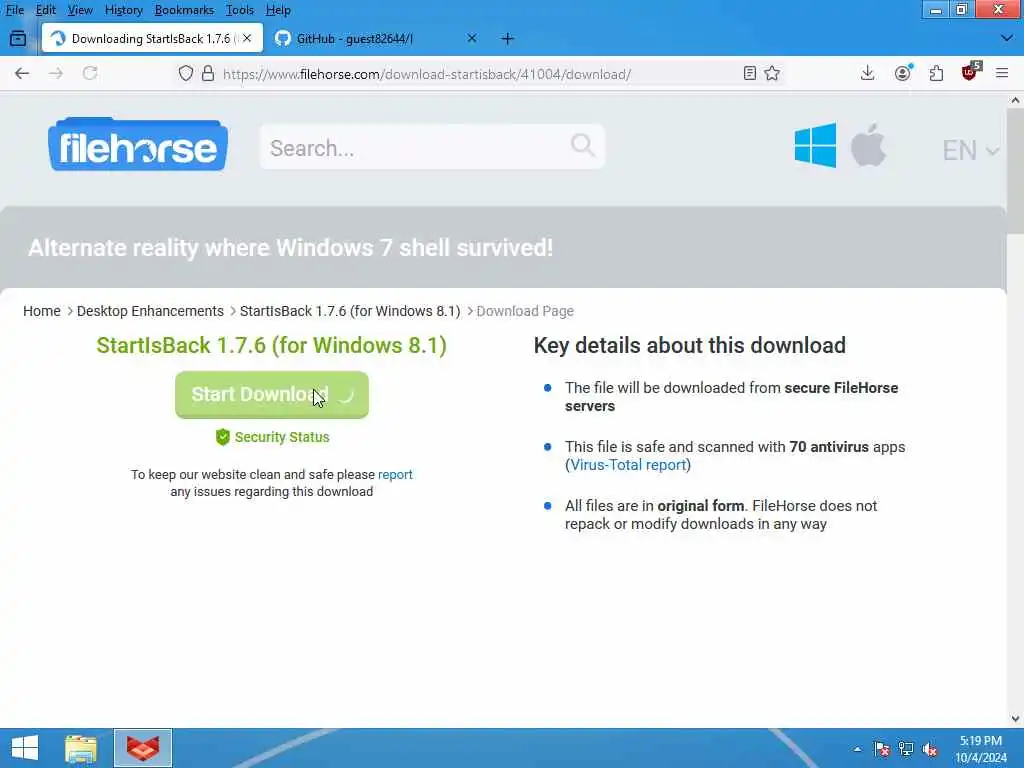Close the Downloading StartIsBack tab
This screenshot has width=1024, height=768.
[247, 39]
